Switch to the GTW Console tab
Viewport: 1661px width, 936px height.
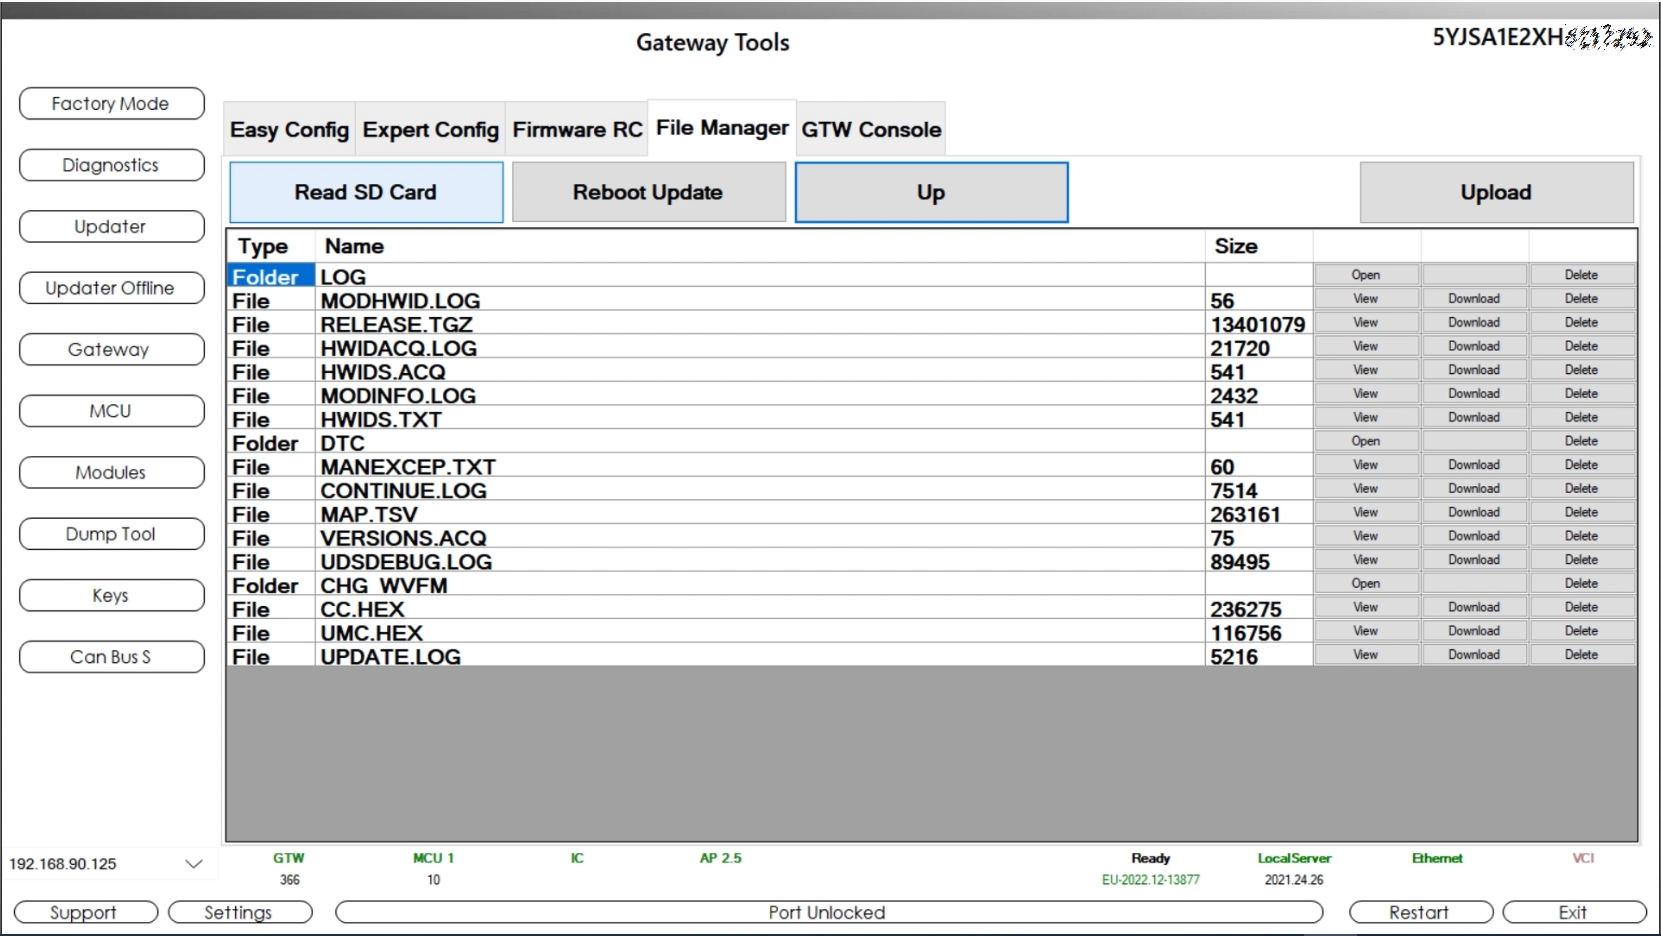point(870,130)
